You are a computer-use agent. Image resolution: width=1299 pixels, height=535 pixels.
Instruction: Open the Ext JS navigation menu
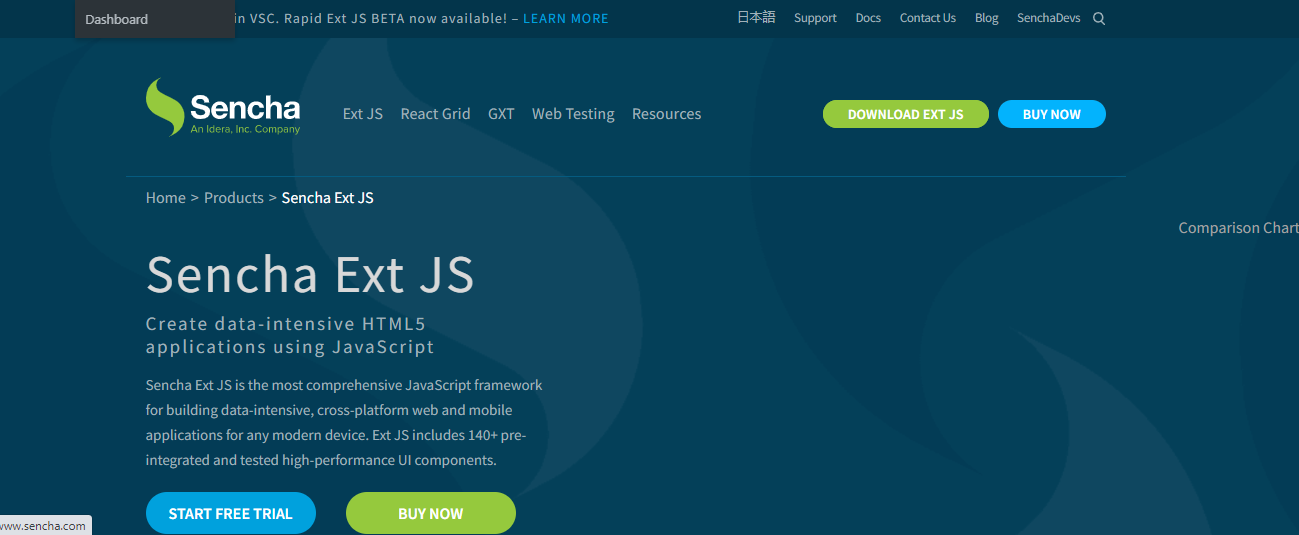point(362,114)
